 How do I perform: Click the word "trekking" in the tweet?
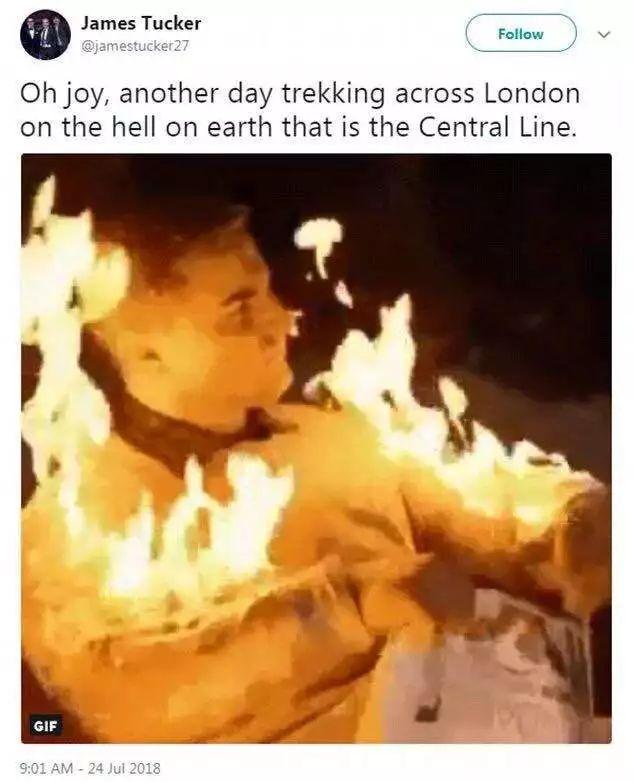point(333,95)
